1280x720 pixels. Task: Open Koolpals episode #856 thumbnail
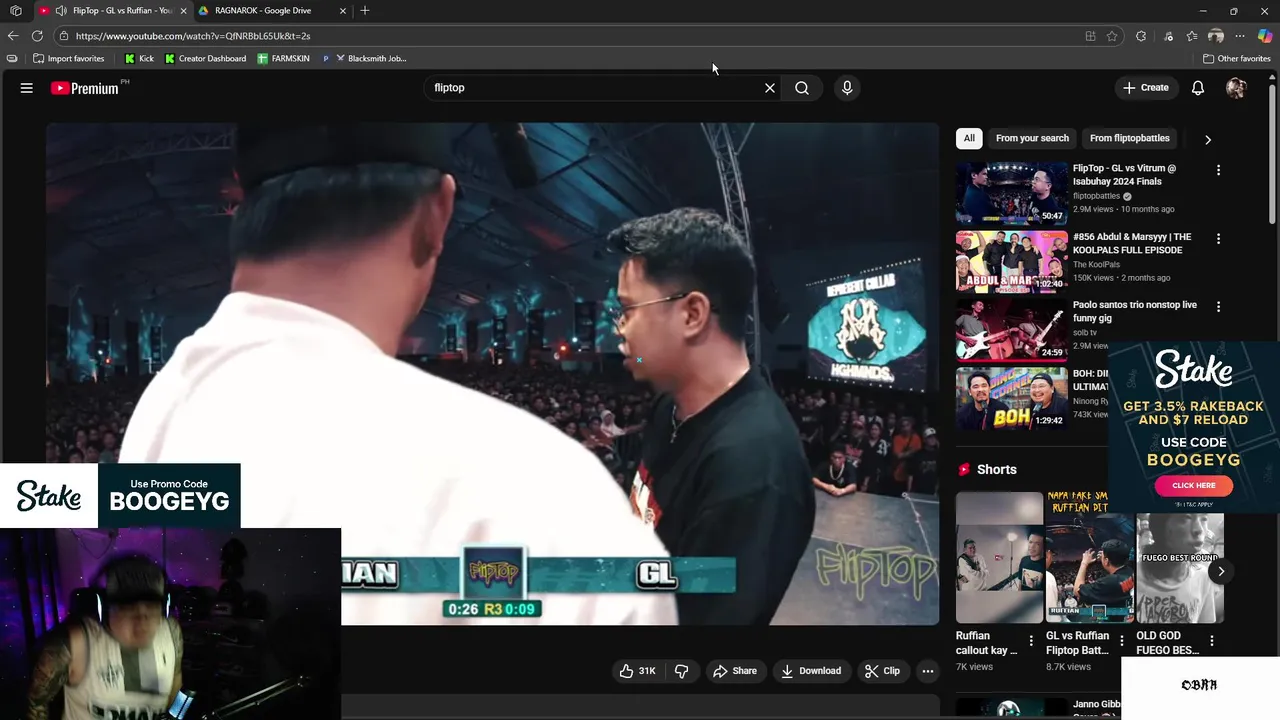[1011, 262]
